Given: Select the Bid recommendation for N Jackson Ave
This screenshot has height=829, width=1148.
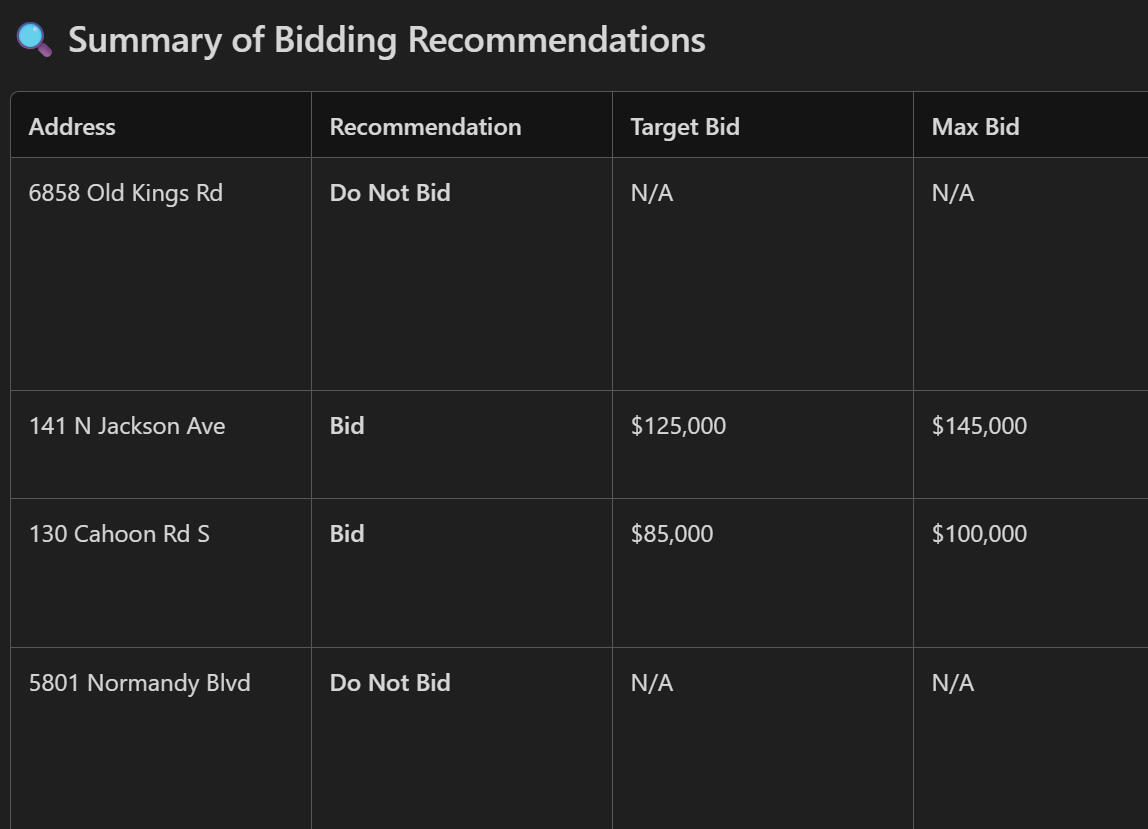Looking at the screenshot, I should pos(347,426).
